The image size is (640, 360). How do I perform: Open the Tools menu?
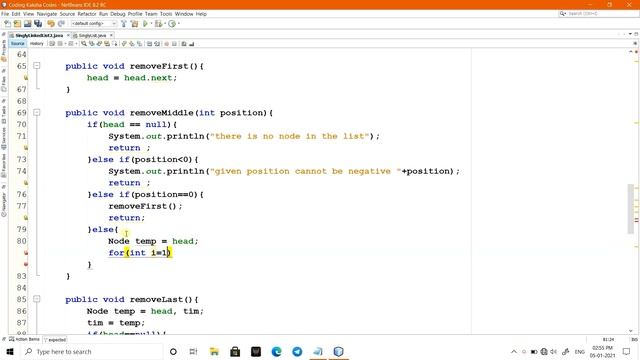pyautogui.click(x=166, y=14)
